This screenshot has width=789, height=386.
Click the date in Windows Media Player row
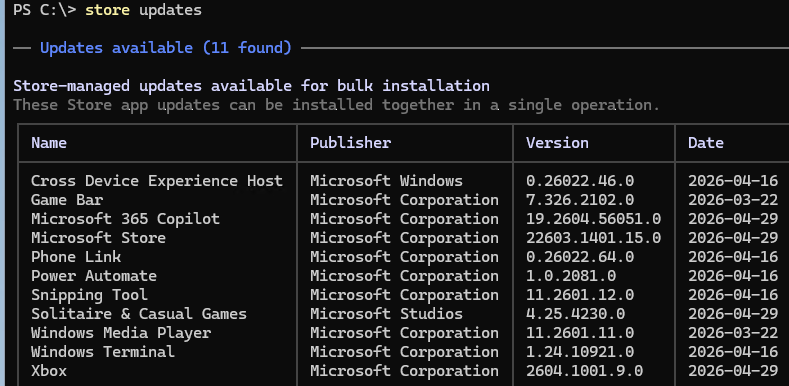(x=733, y=333)
